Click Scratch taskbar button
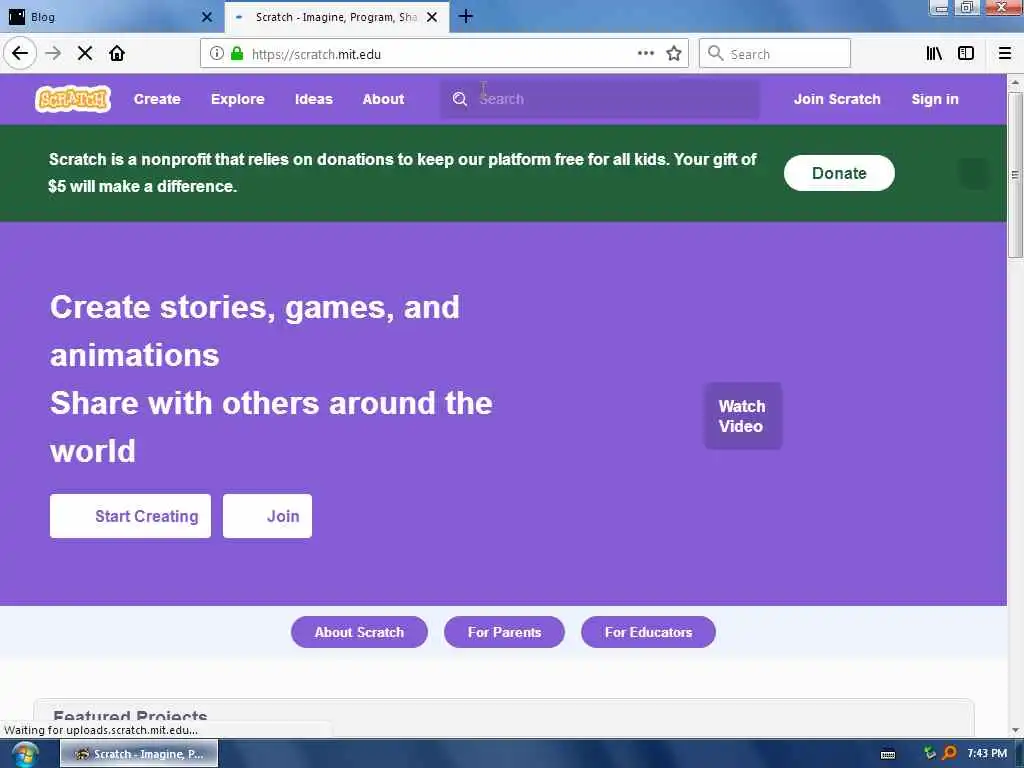This screenshot has height=768, width=1024. (139, 754)
